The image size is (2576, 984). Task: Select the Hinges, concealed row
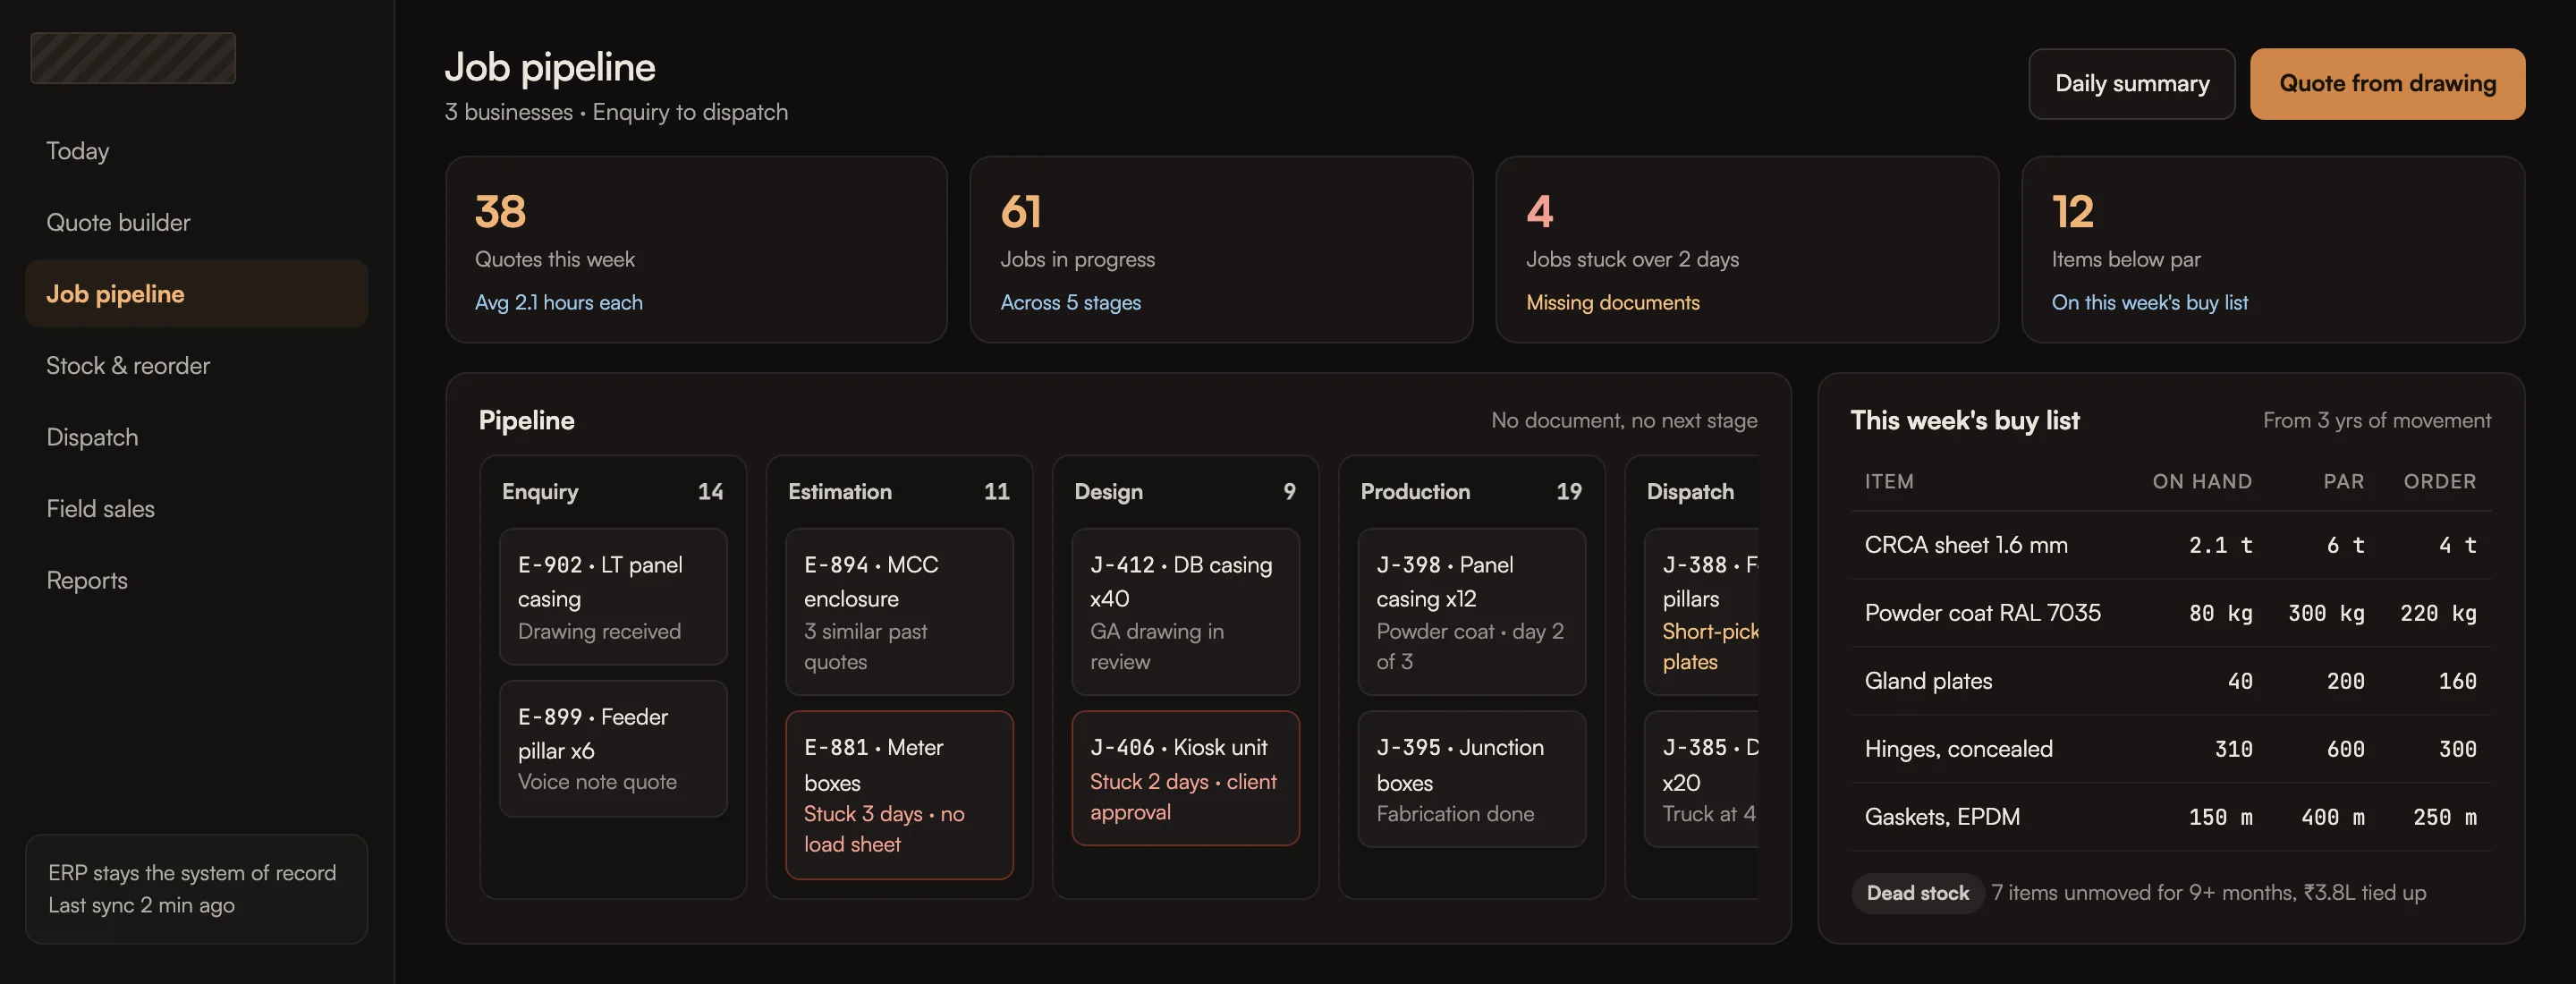coord(2170,749)
